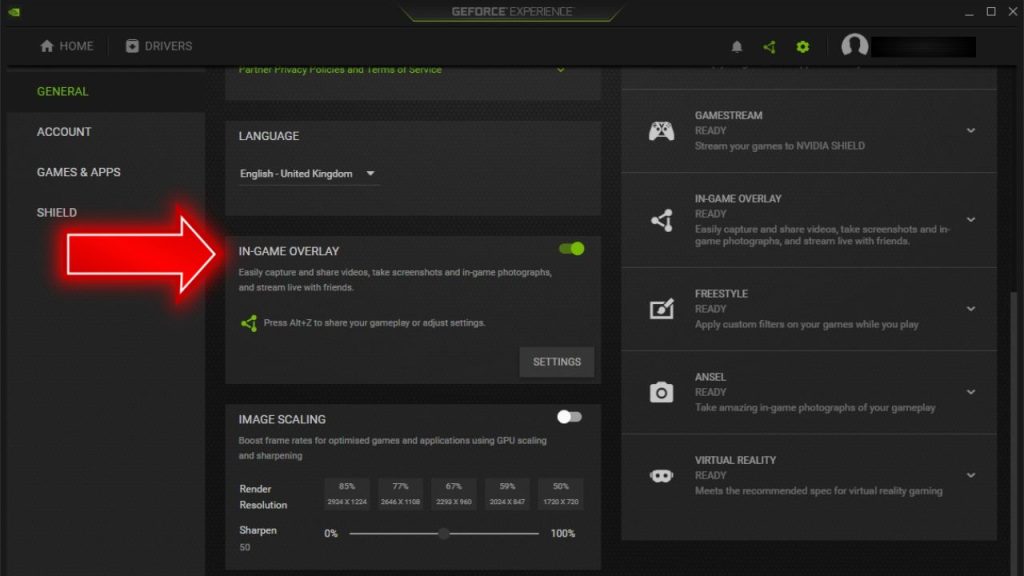This screenshot has width=1024, height=576.
Task: Switch to the Drivers tab
Action: 159,46
